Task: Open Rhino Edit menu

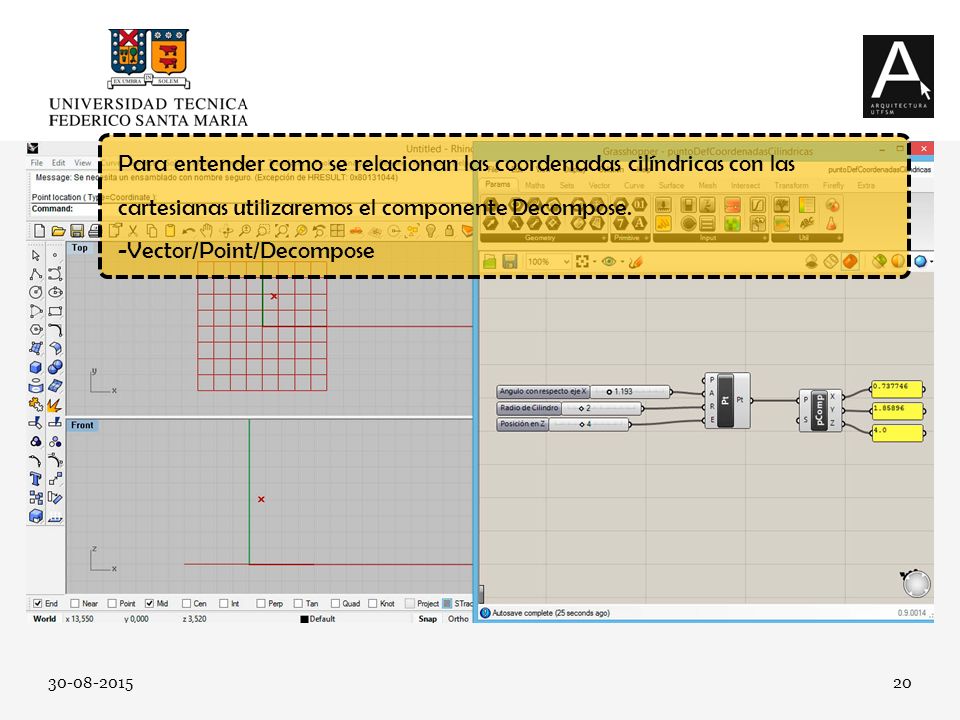Action: (x=58, y=163)
